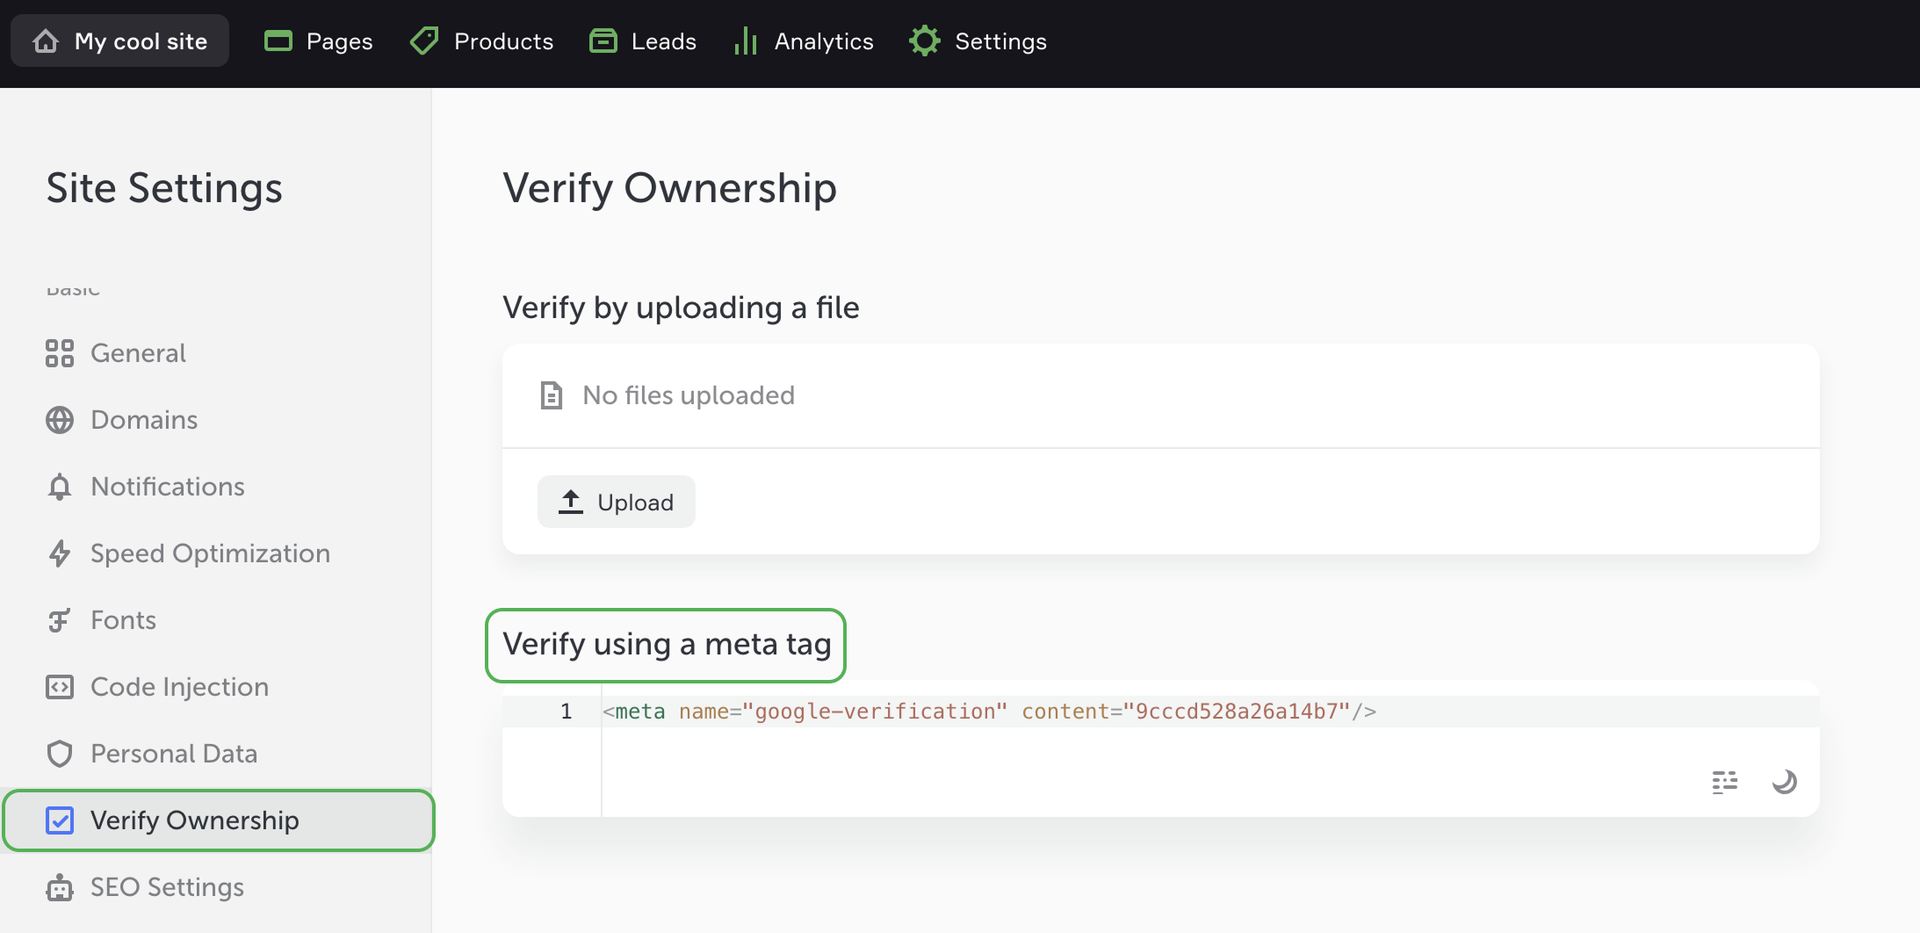Viewport: 1920px width, 933px height.
Task: Select General in the settings sidebar
Action: 138,353
